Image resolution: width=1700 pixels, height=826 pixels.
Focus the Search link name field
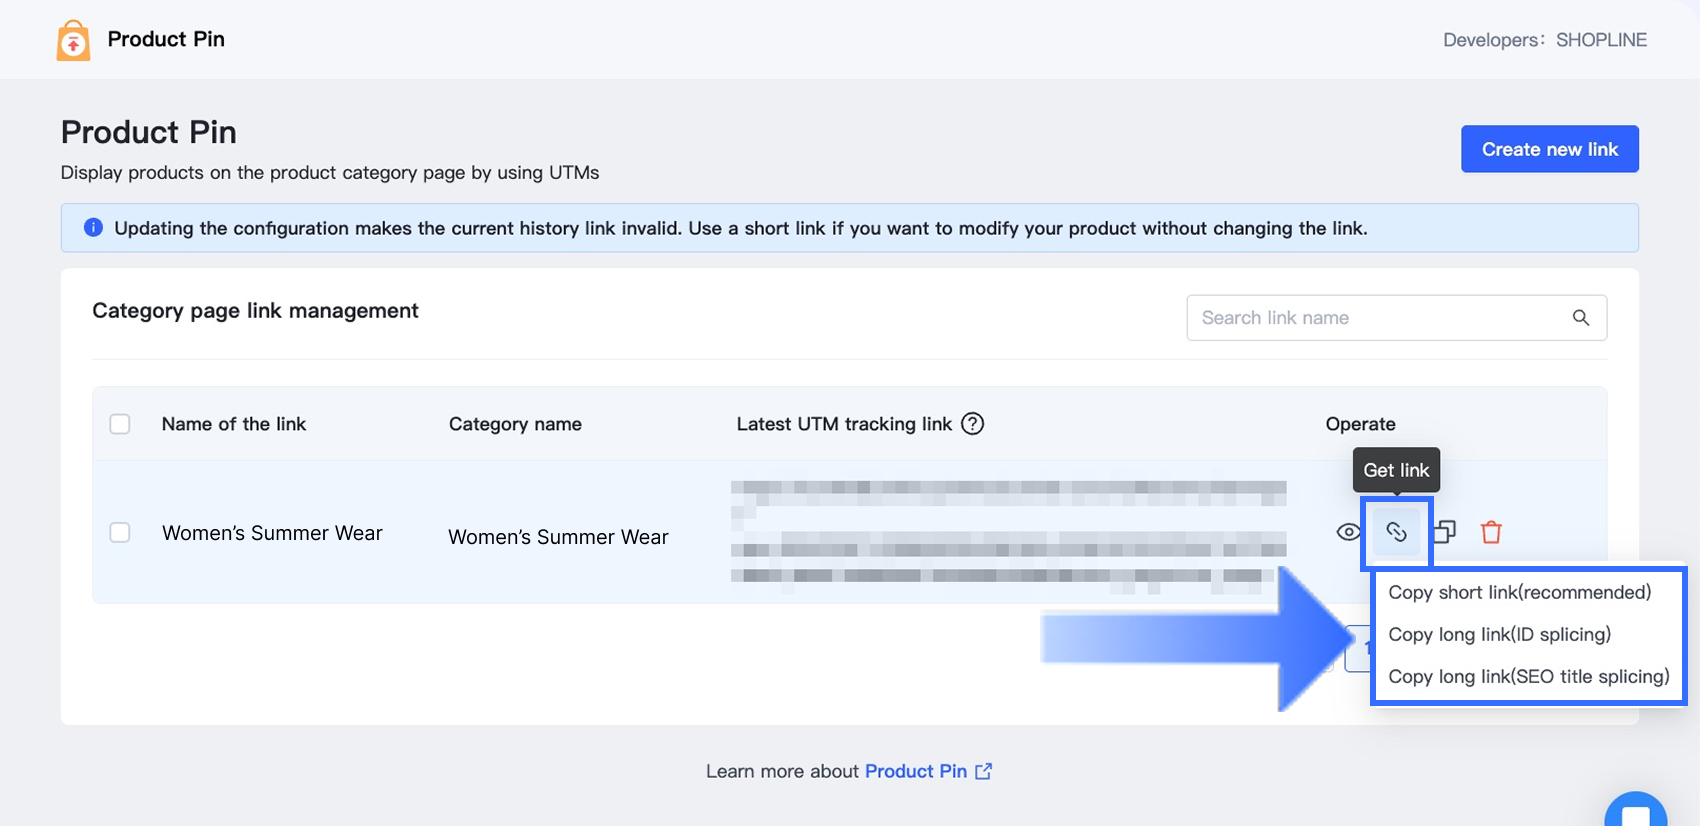(x=1380, y=318)
